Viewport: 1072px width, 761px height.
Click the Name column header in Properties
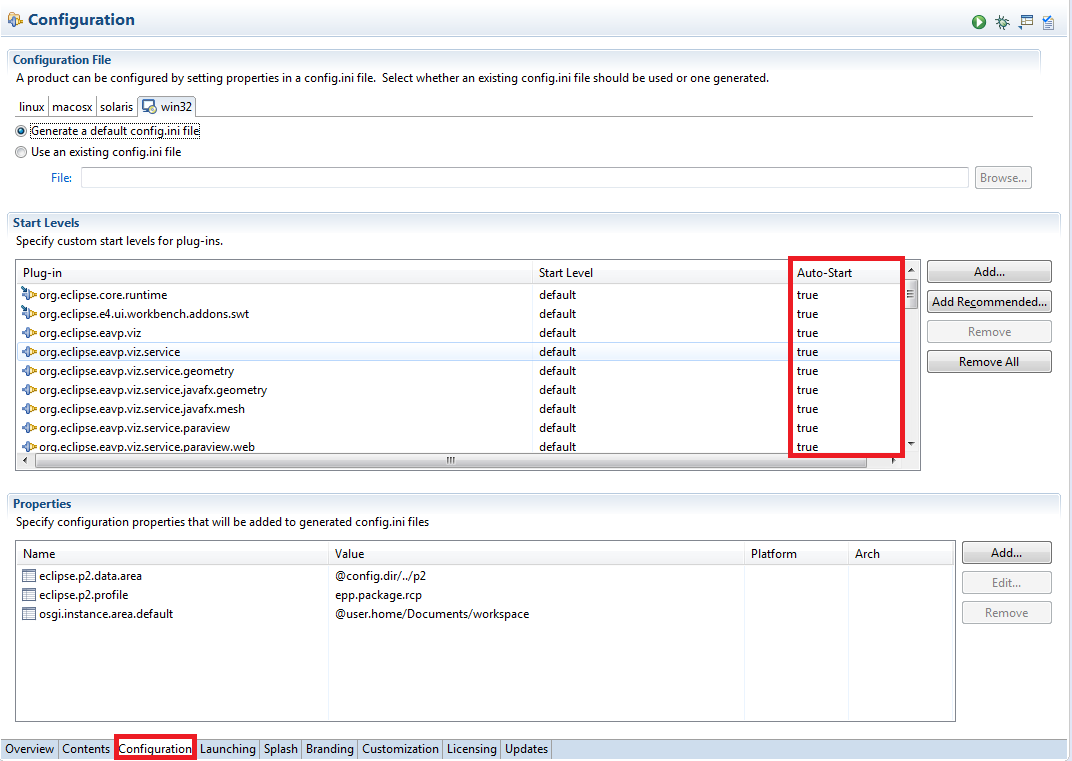pos(172,554)
